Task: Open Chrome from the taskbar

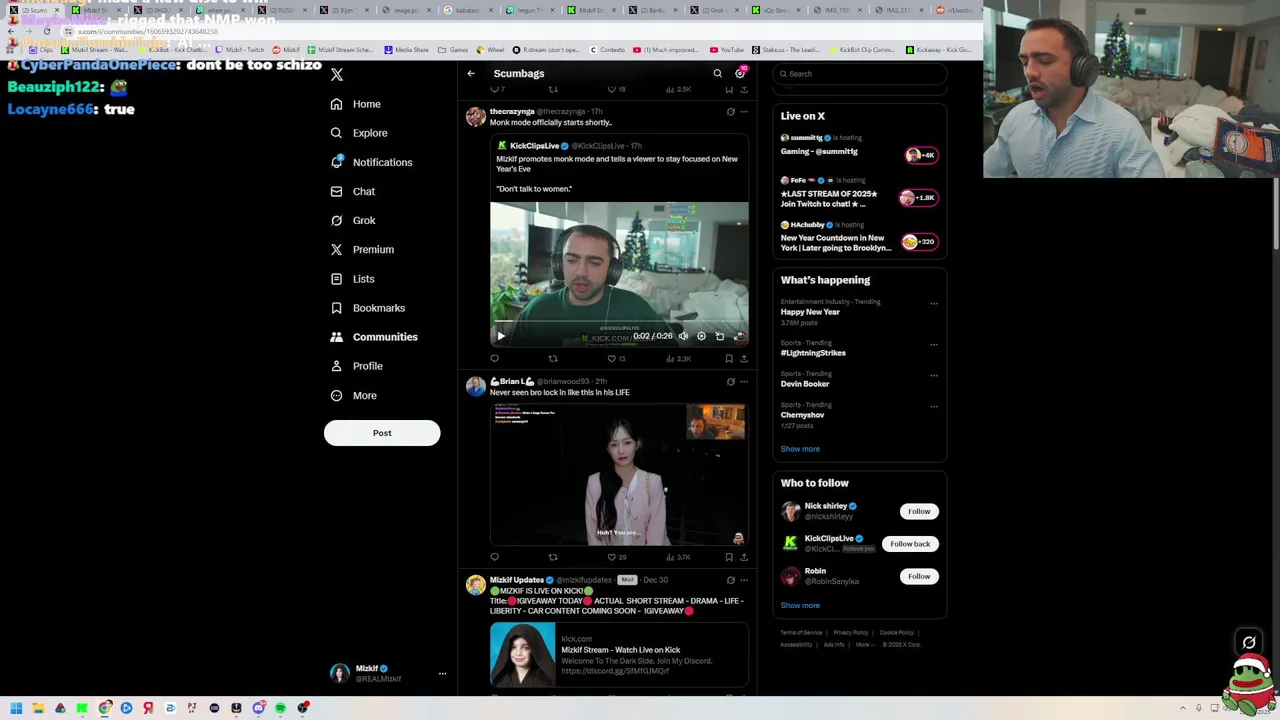Action: pyautogui.click(x=104, y=708)
